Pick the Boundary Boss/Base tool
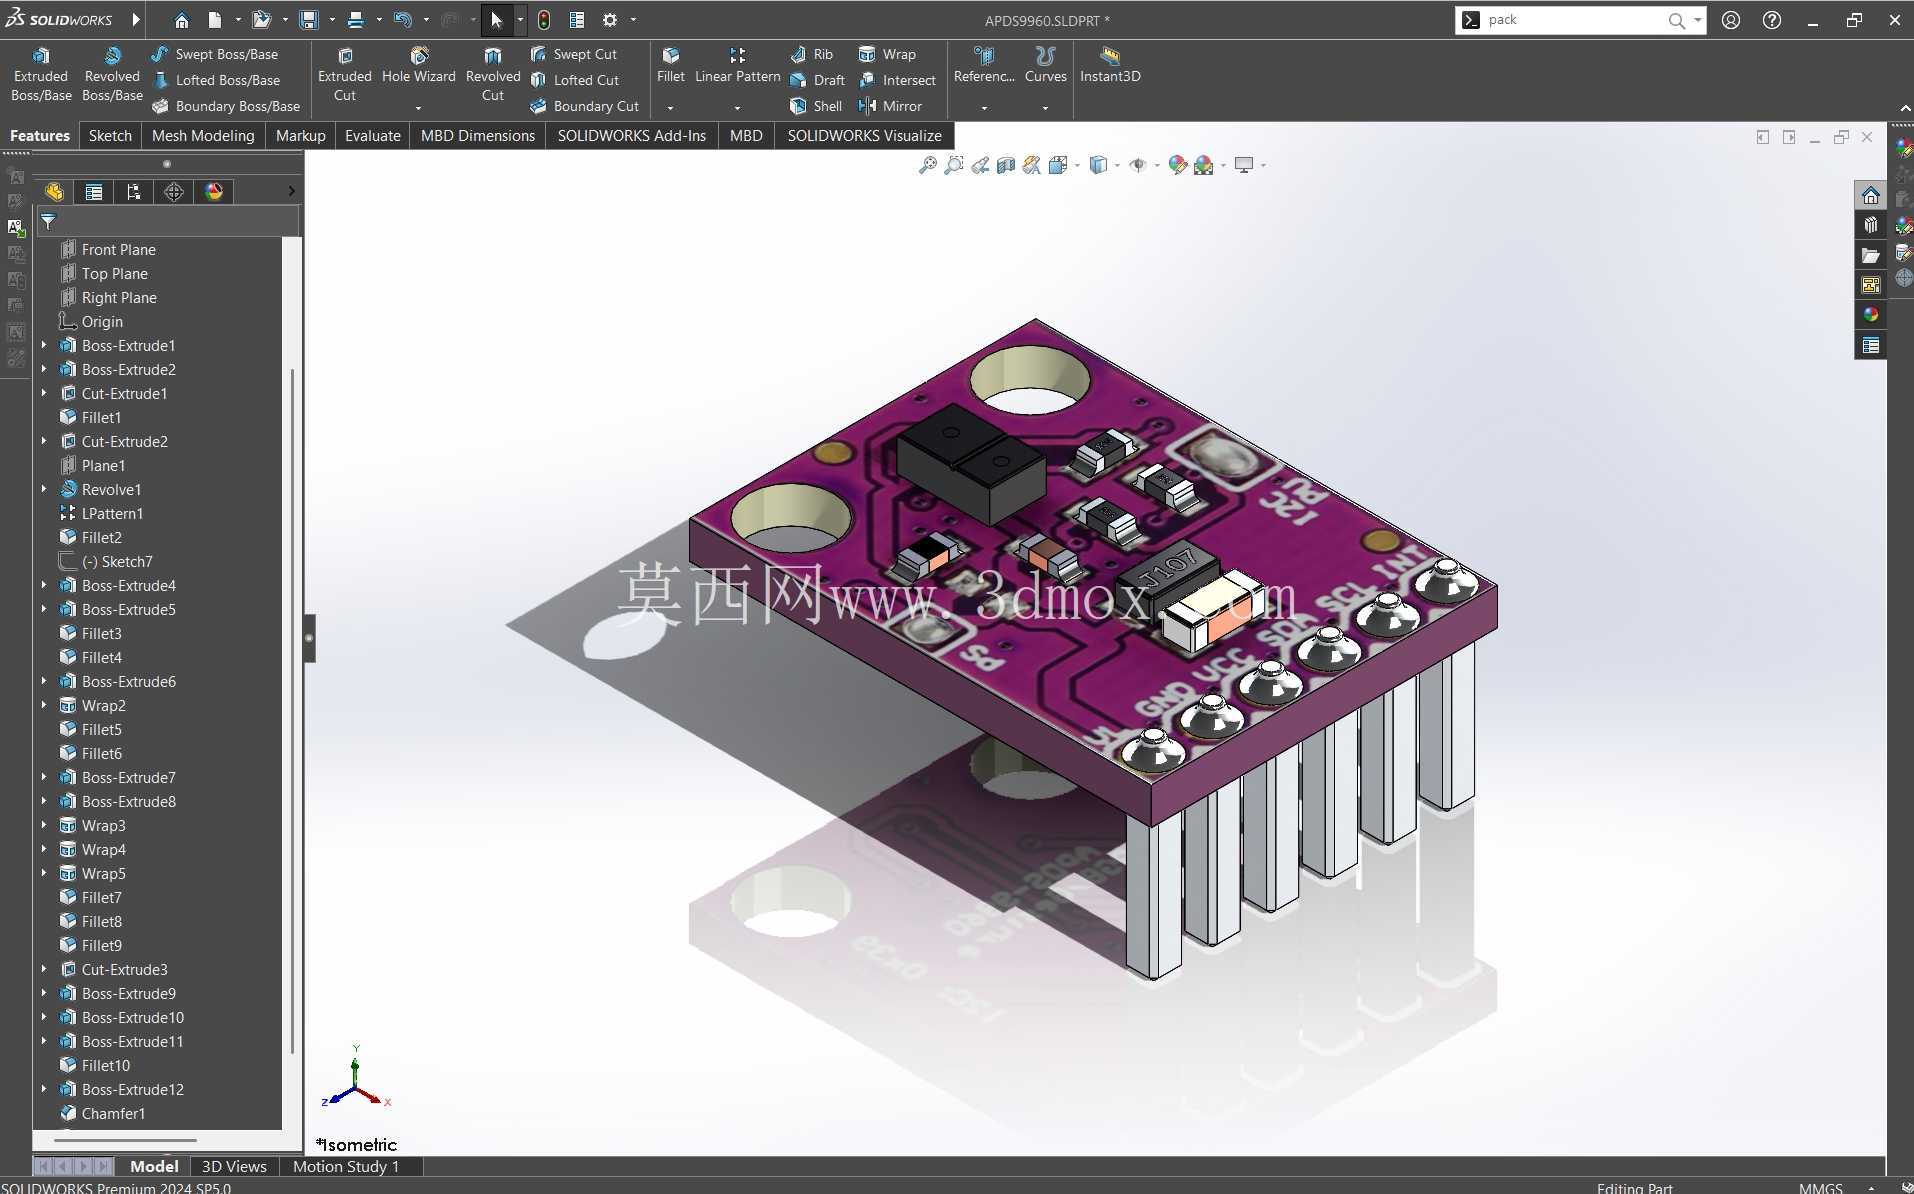Viewport: 1914px width, 1194px height. click(226, 106)
